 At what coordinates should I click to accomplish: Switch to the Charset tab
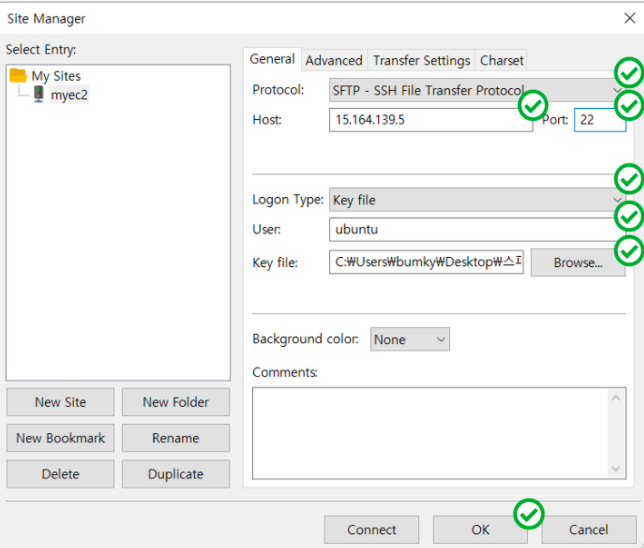pyautogui.click(x=501, y=61)
